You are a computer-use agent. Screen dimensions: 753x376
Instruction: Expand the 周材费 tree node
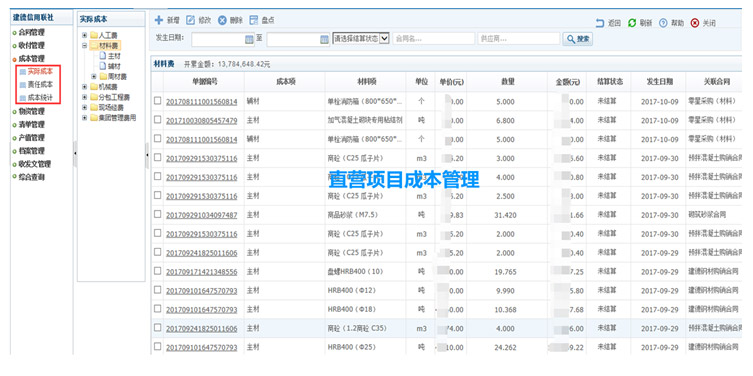pyautogui.click(x=94, y=76)
